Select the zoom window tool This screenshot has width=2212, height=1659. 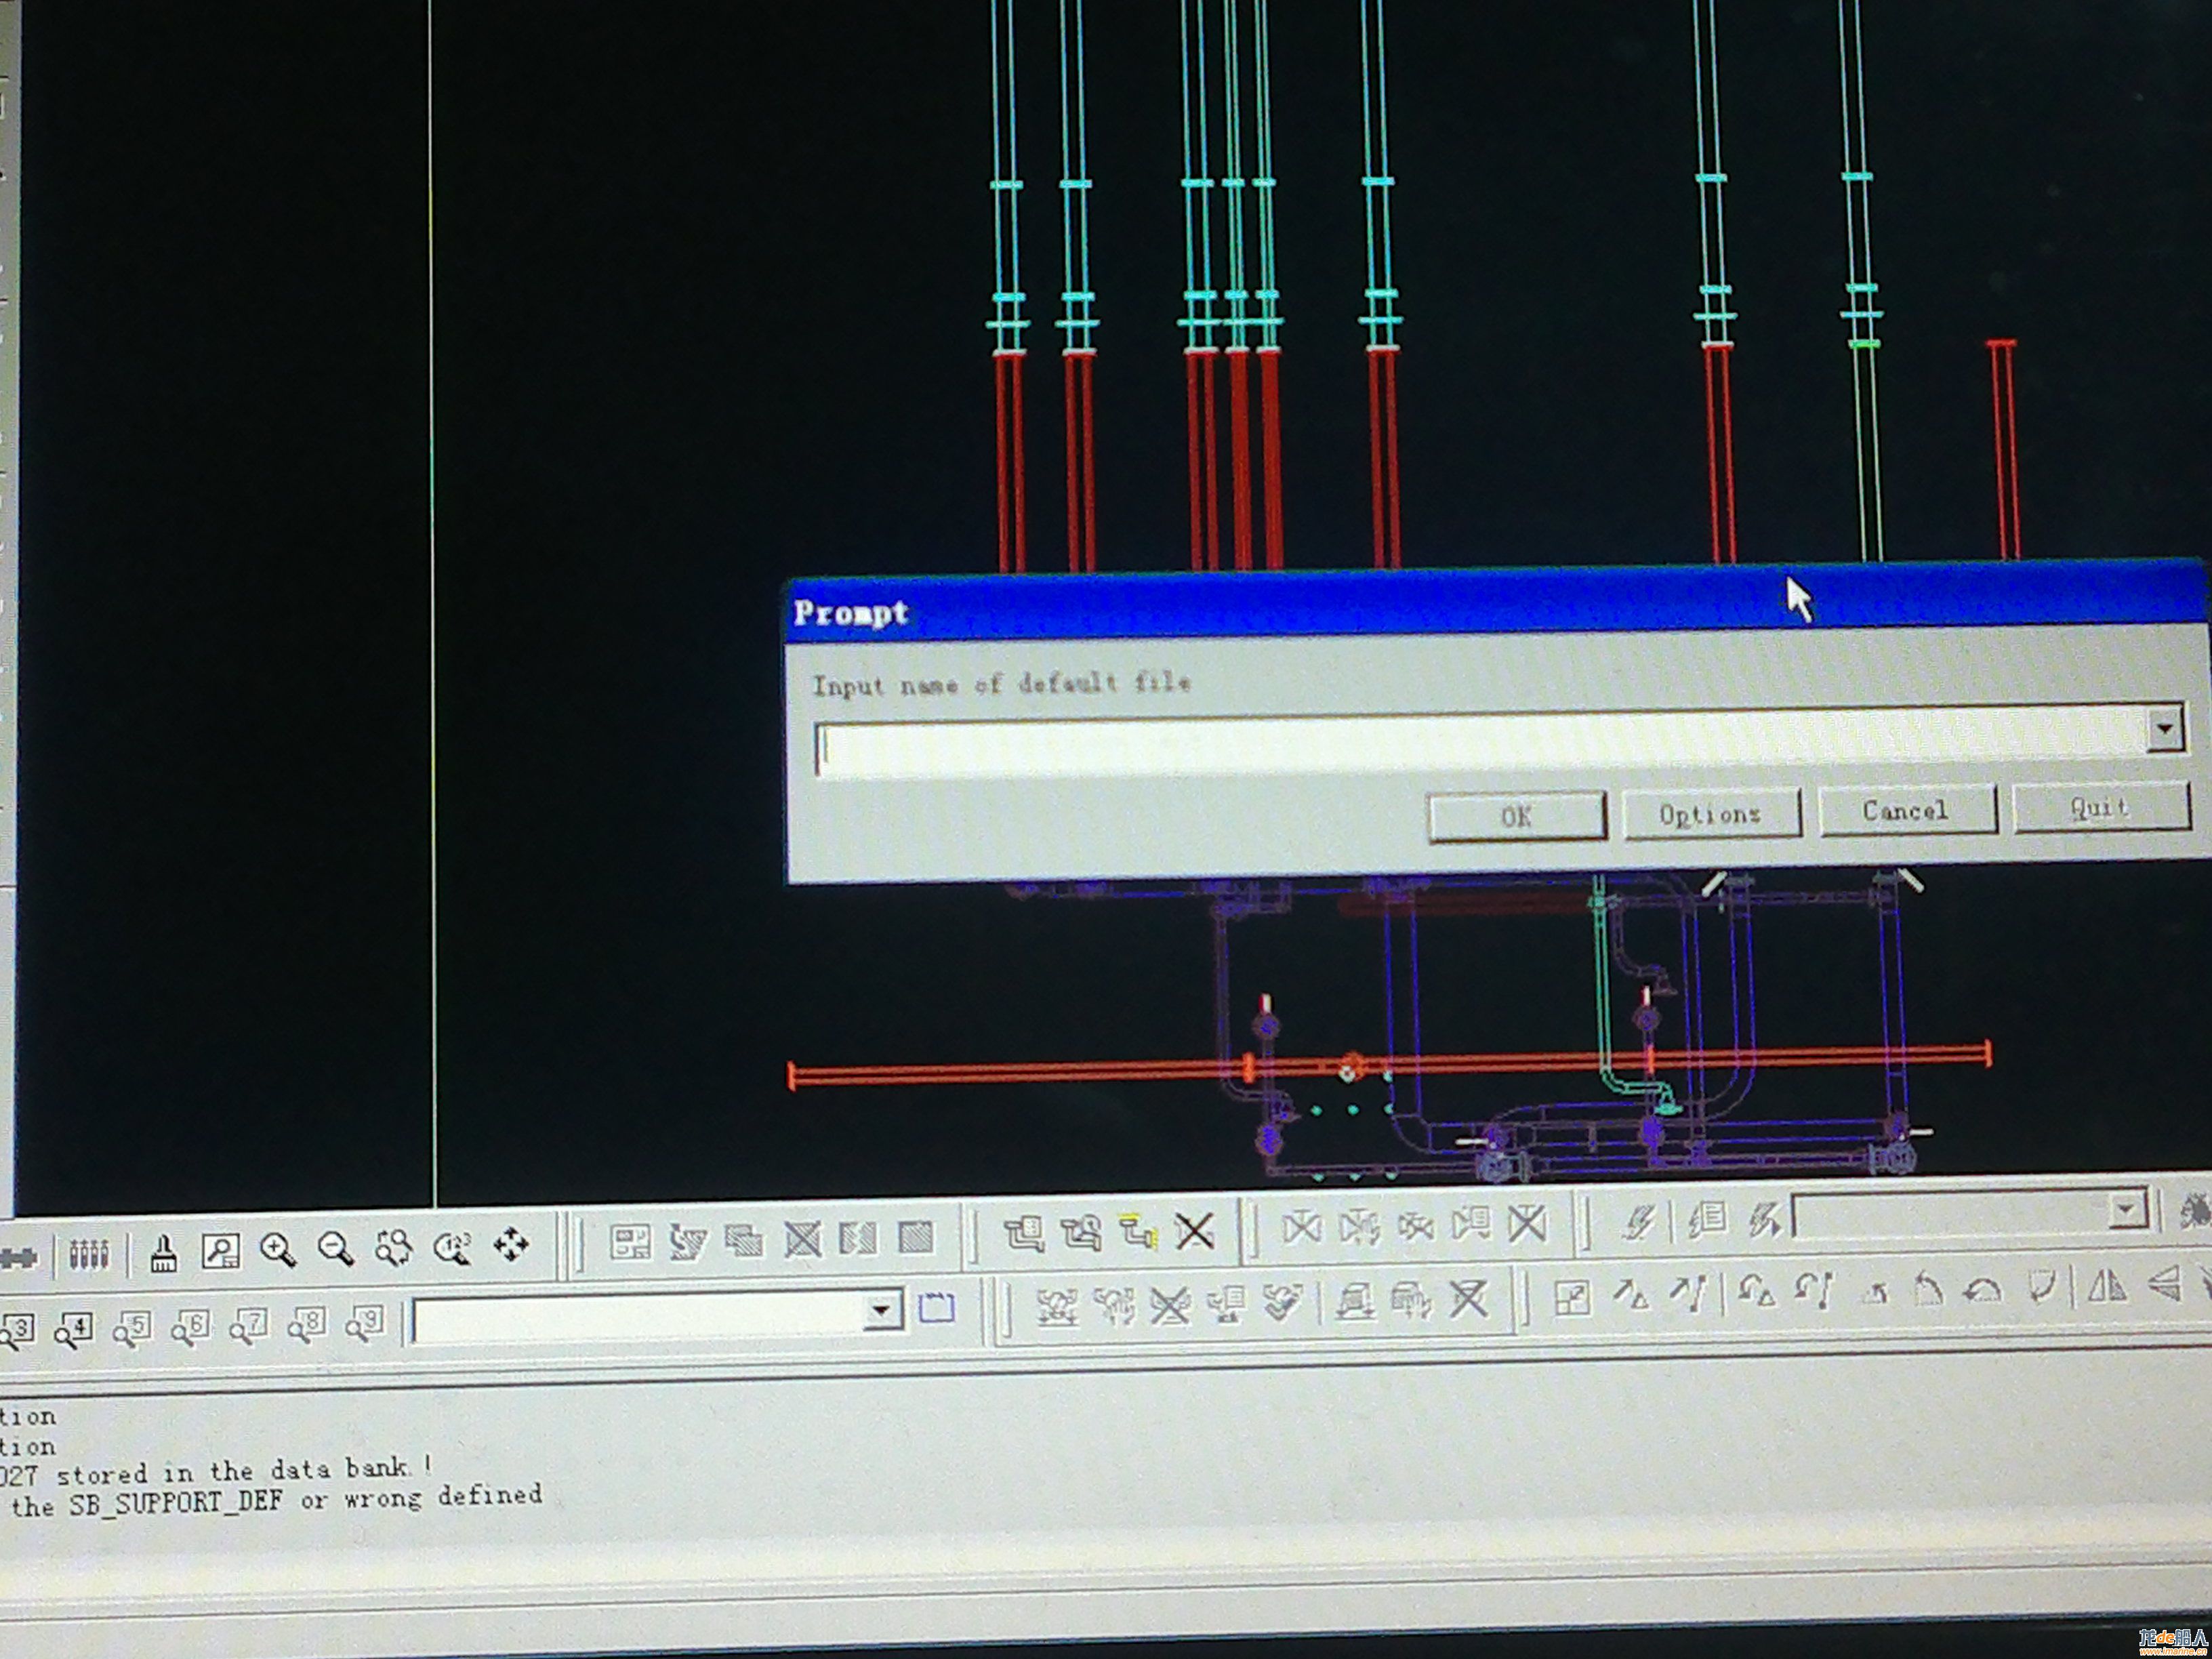pos(220,1251)
